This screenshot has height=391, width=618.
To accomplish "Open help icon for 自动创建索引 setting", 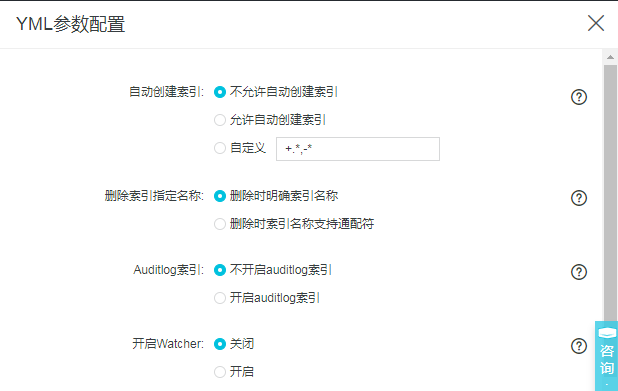I will [579, 97].
